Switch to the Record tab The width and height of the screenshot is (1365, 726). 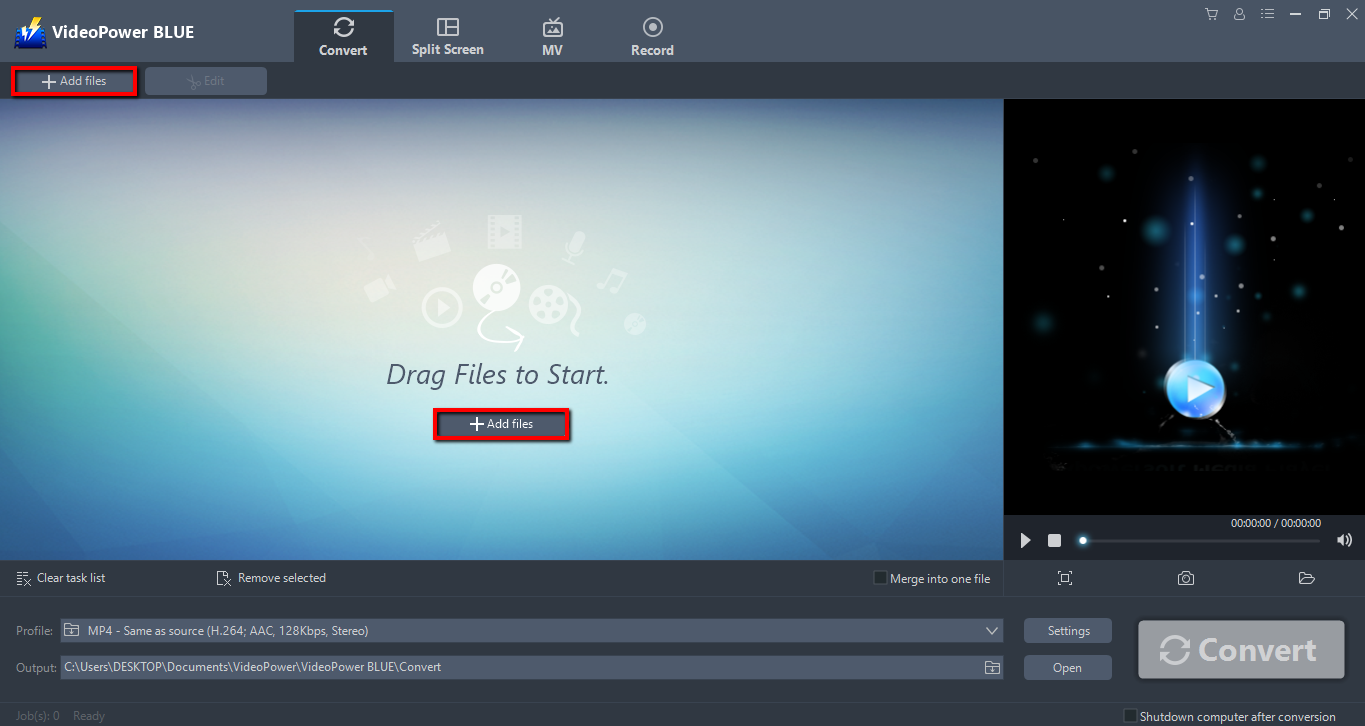[x=652, y=33]
